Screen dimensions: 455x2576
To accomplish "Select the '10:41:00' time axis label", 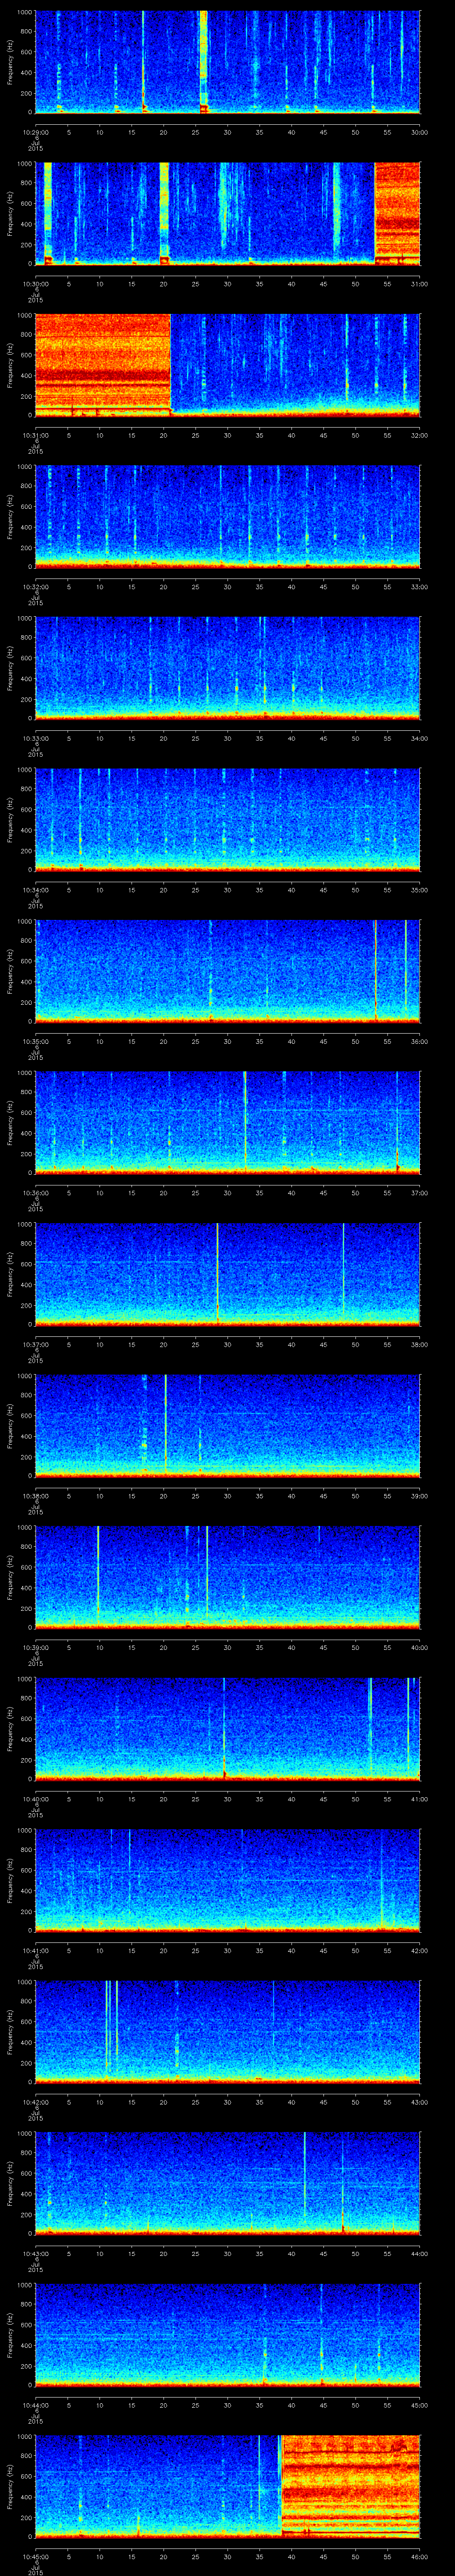I will (x=35, y=1950).
